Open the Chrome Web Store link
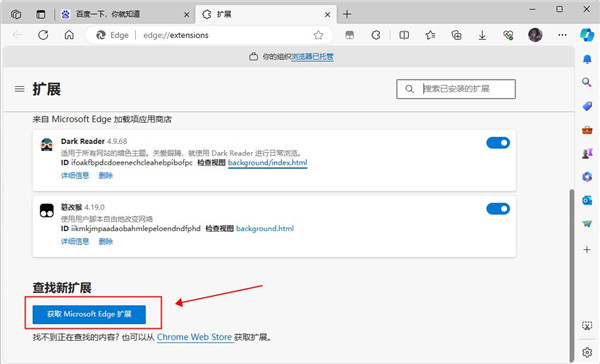 pos(194,337)
